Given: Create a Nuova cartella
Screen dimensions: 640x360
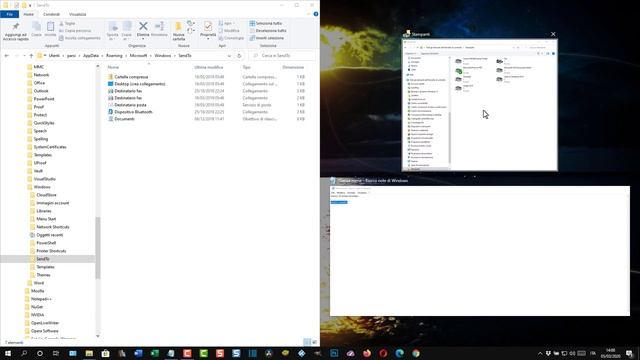Looking at the screenshot, I should coord(178,31).
